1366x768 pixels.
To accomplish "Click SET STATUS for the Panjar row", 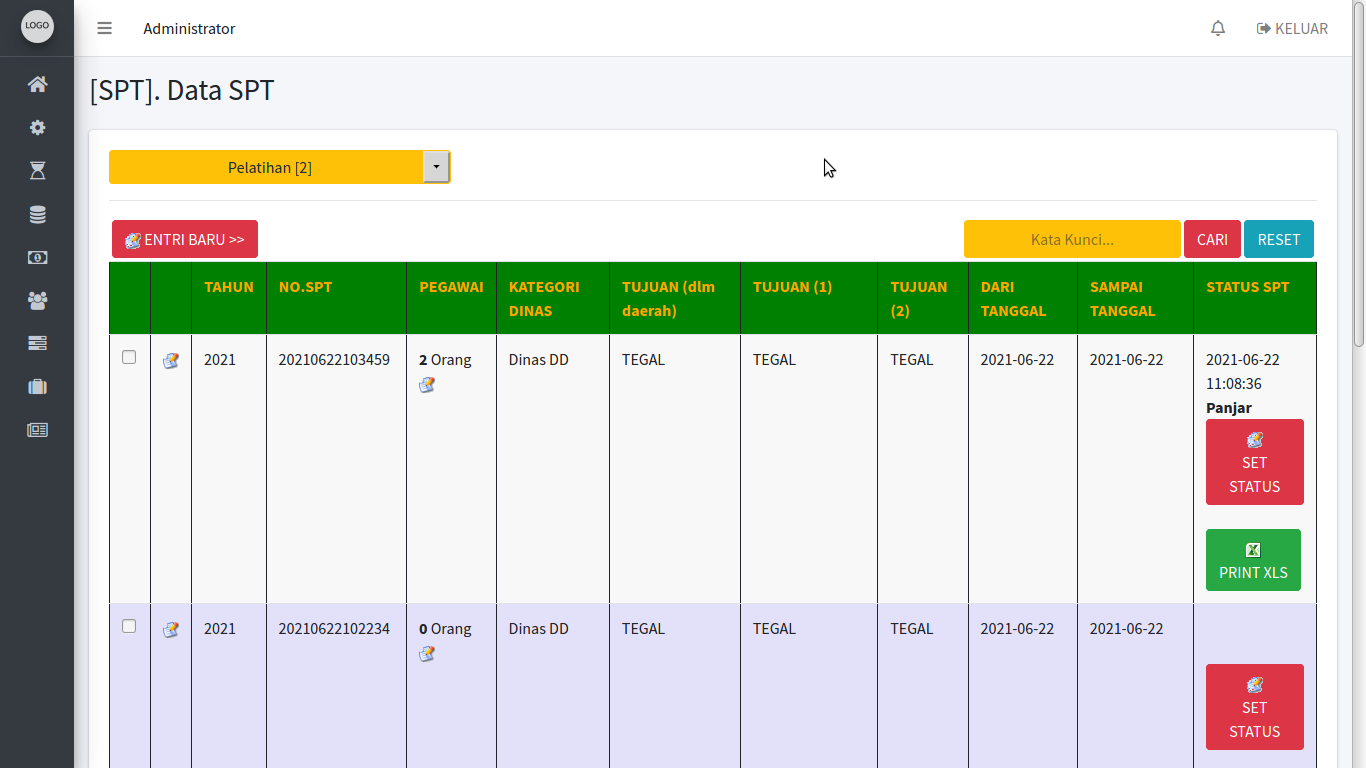I will [1255, 462].
